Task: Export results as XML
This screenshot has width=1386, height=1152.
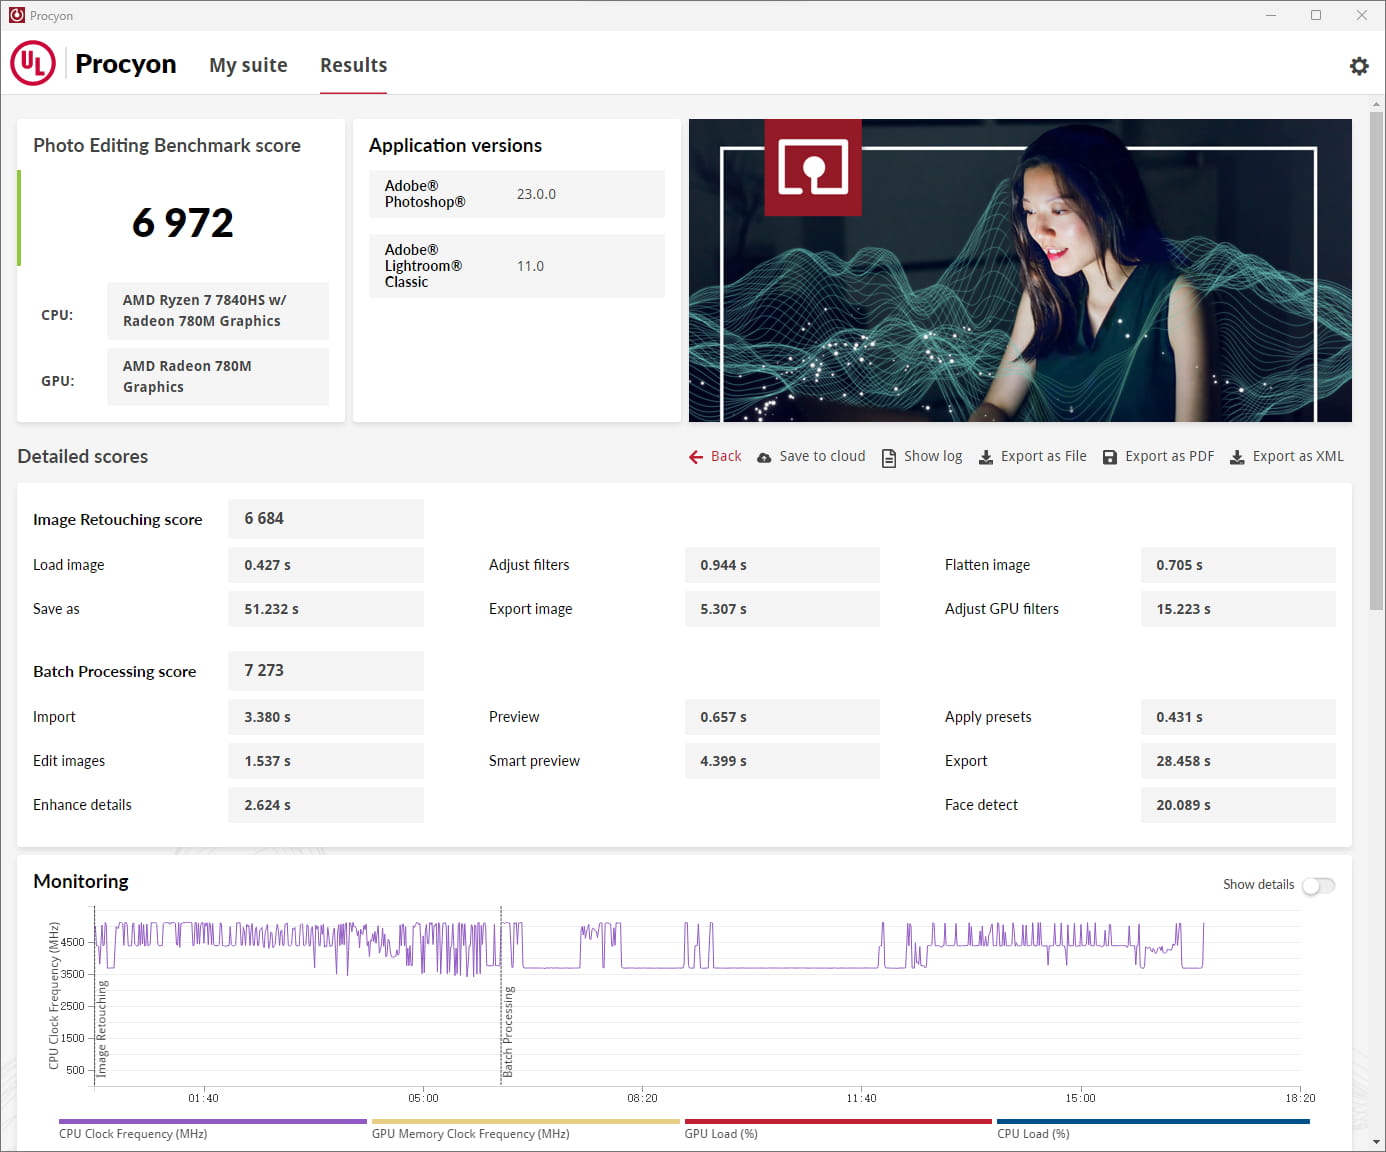Action: (x=1286, y=456)
